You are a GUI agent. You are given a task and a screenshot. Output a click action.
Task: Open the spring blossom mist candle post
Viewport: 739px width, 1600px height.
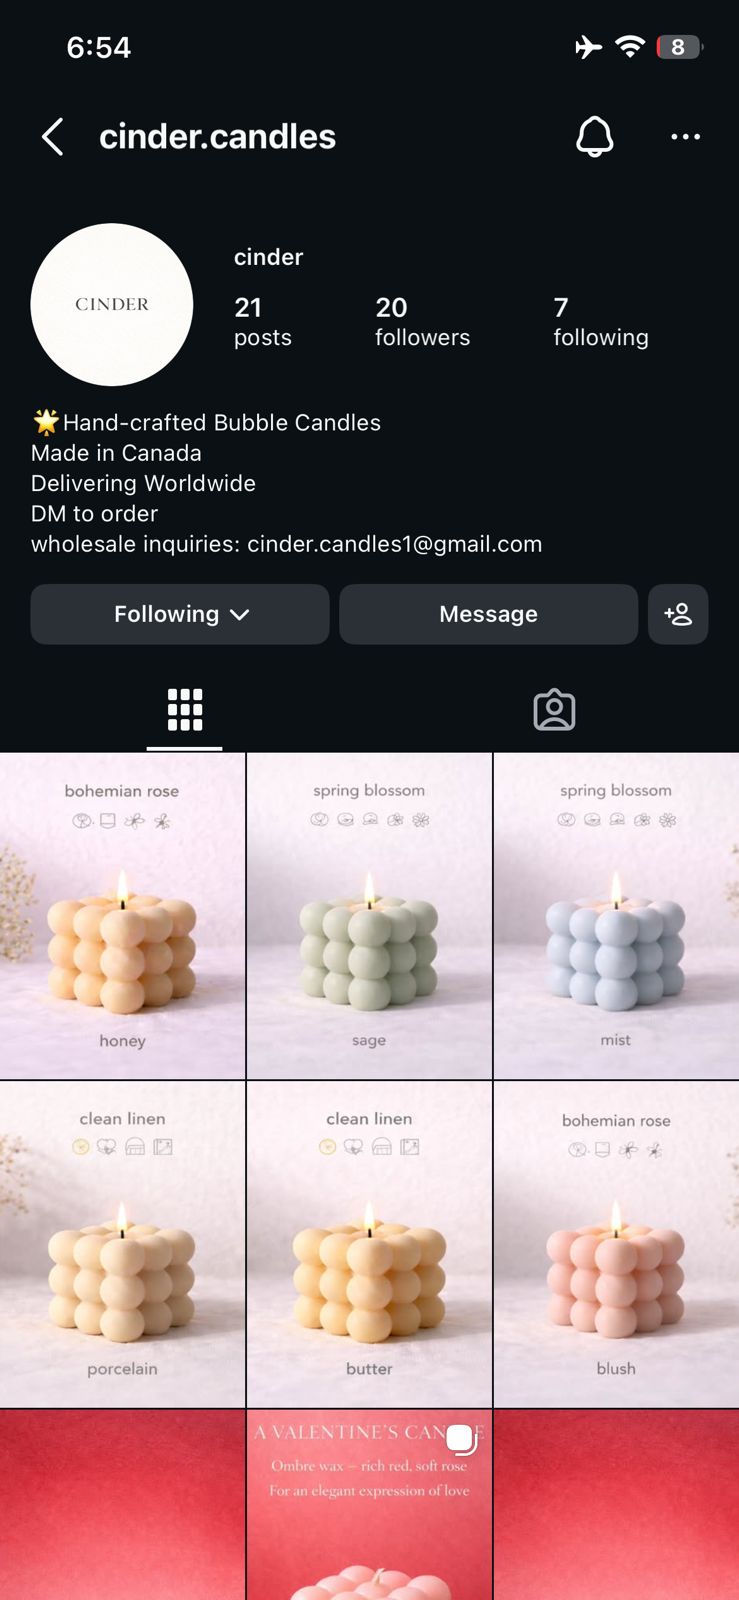[616, 916]
